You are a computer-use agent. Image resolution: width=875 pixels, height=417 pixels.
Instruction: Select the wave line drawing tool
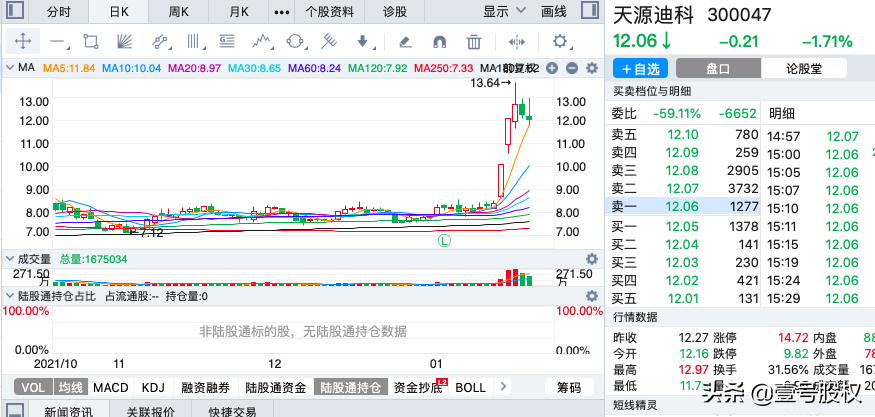(262, 41)
